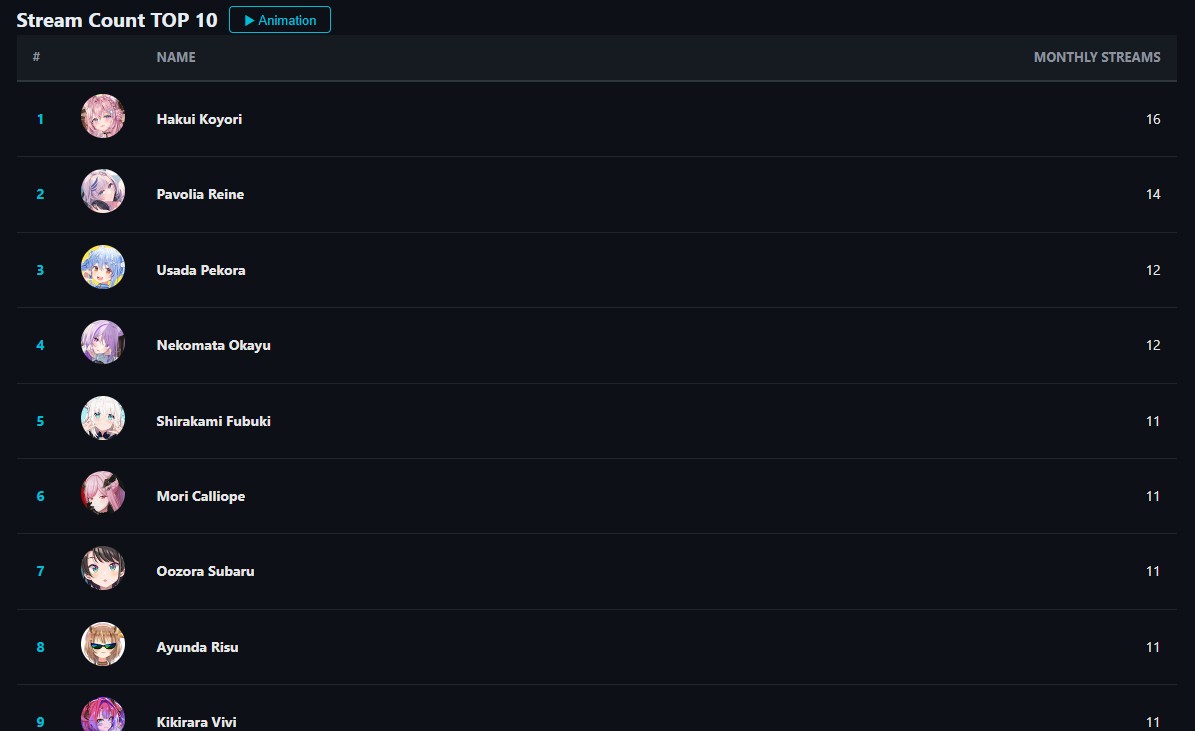Click rank number 1 beside Hakui Koyori

pyautogui.click(x=40, y=120)
